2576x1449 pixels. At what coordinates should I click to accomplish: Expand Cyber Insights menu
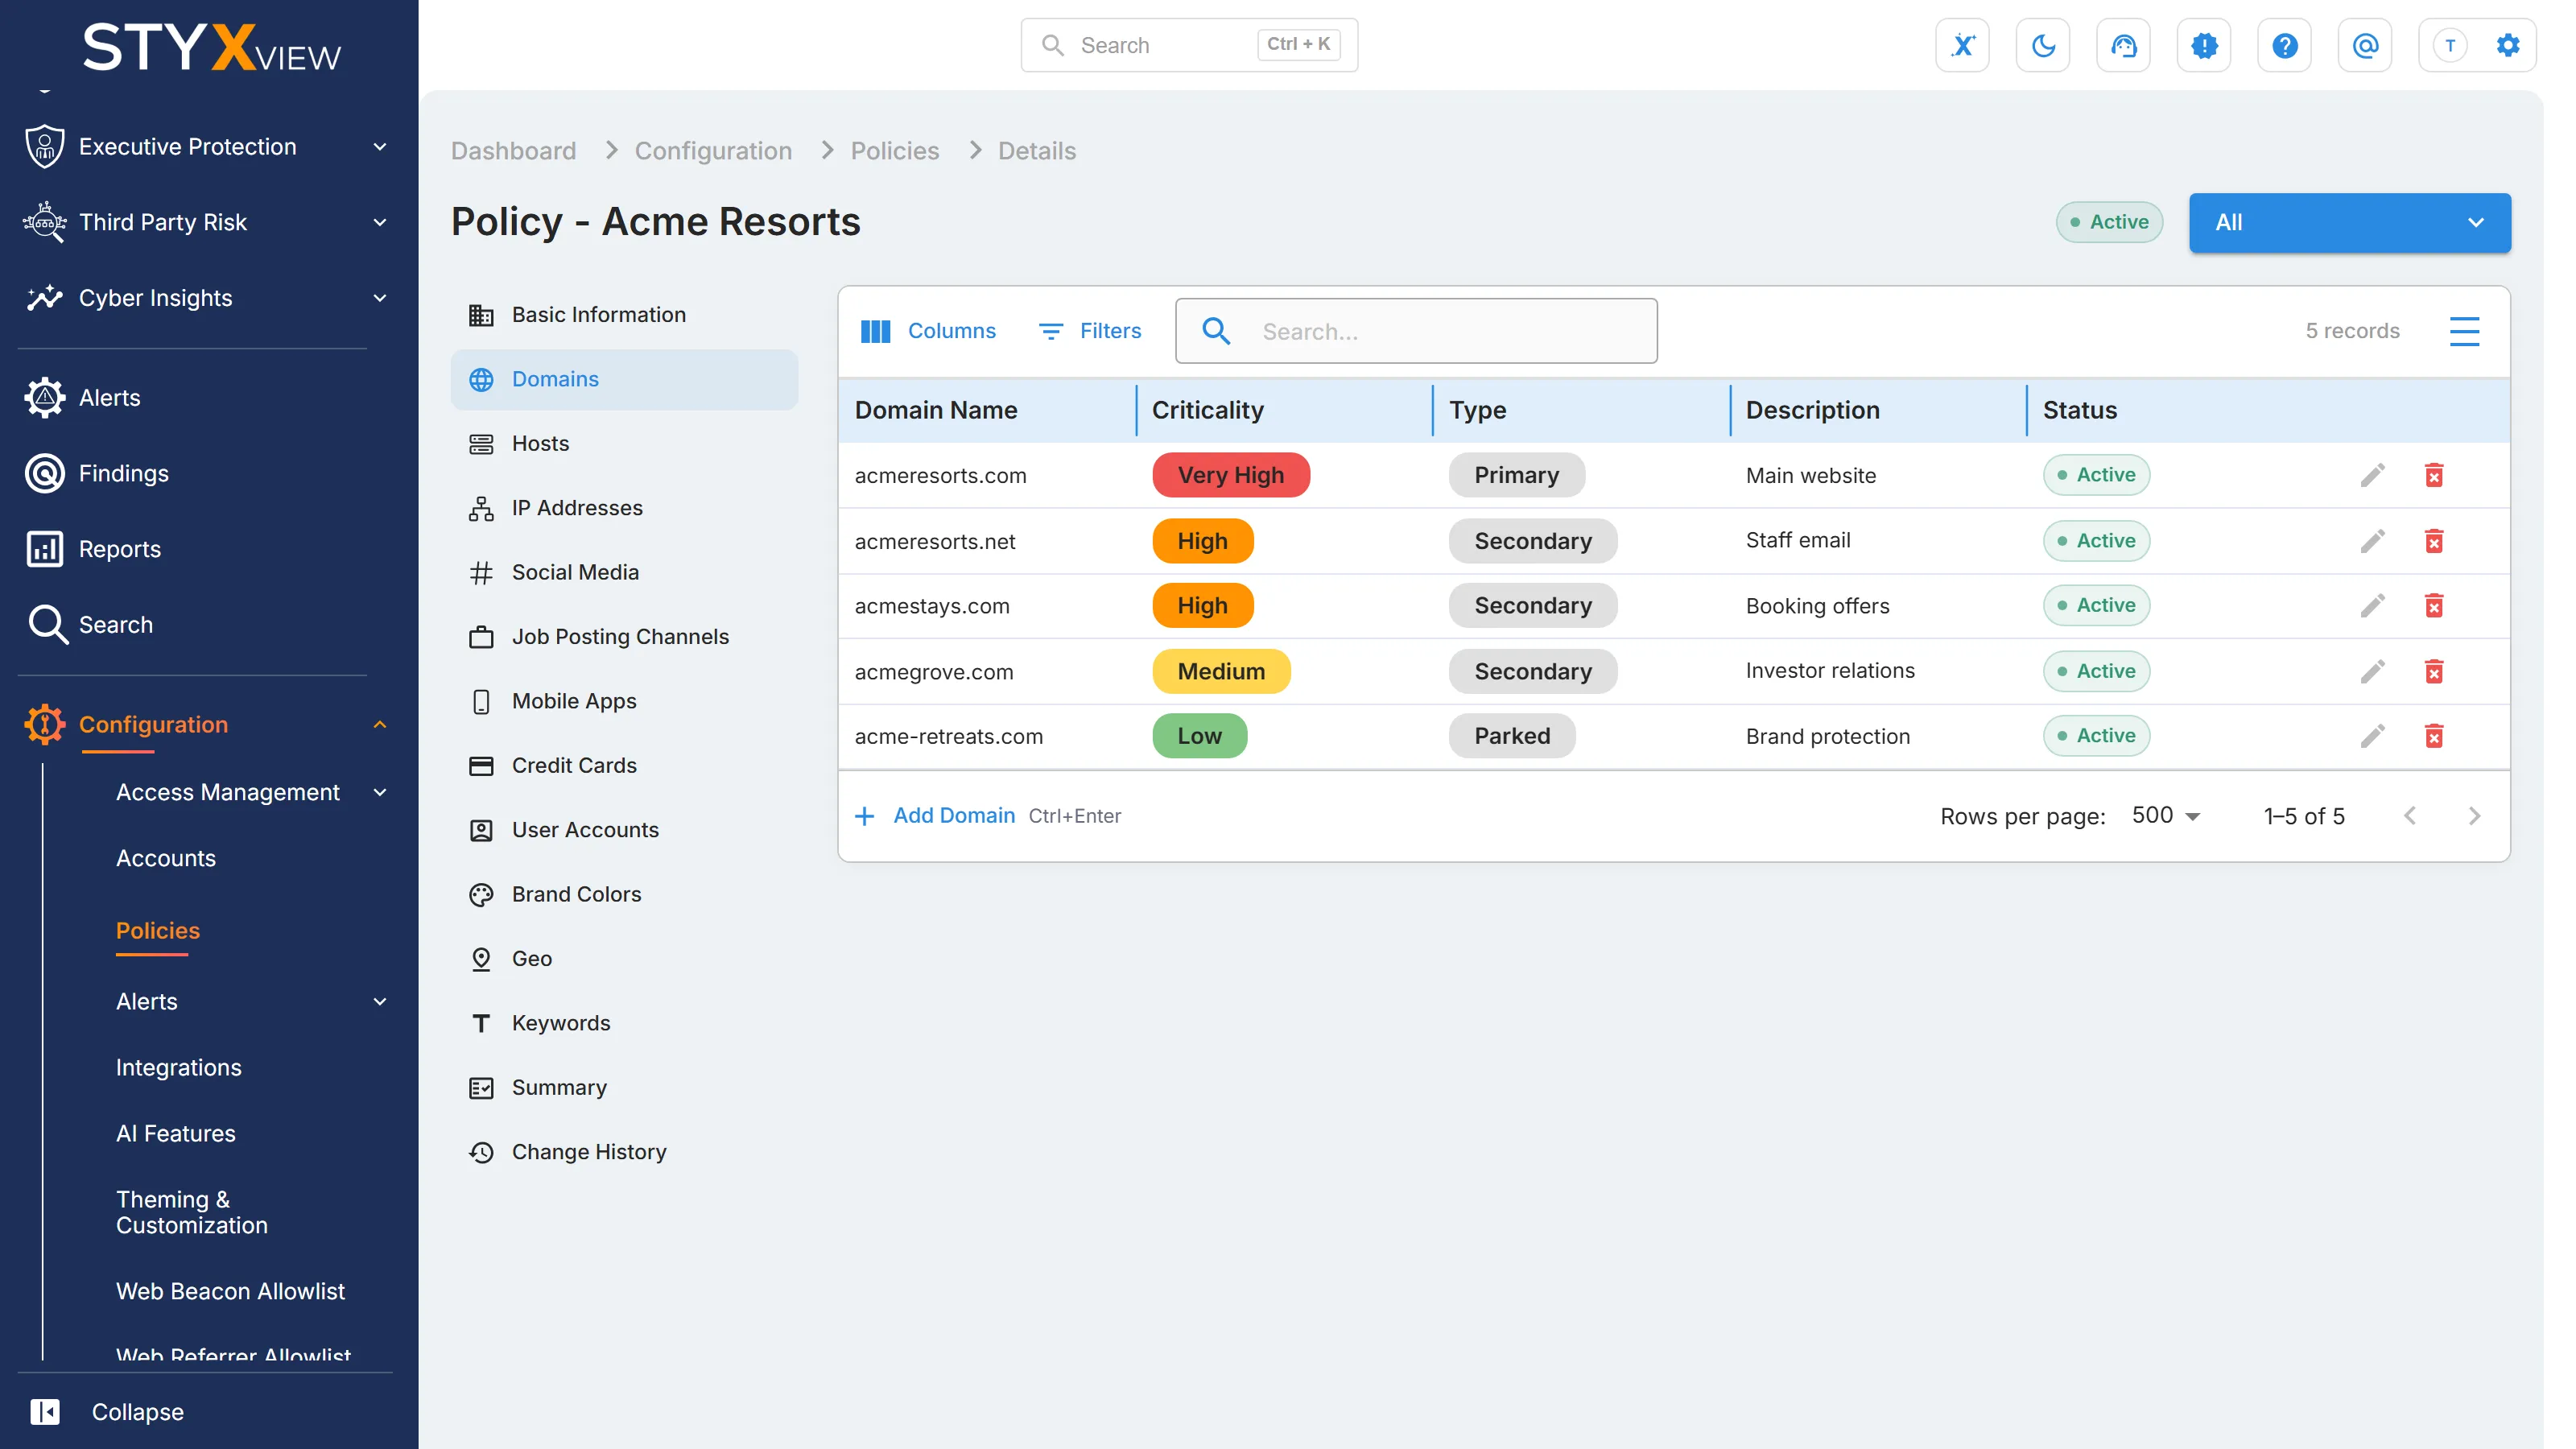[205, 298]
